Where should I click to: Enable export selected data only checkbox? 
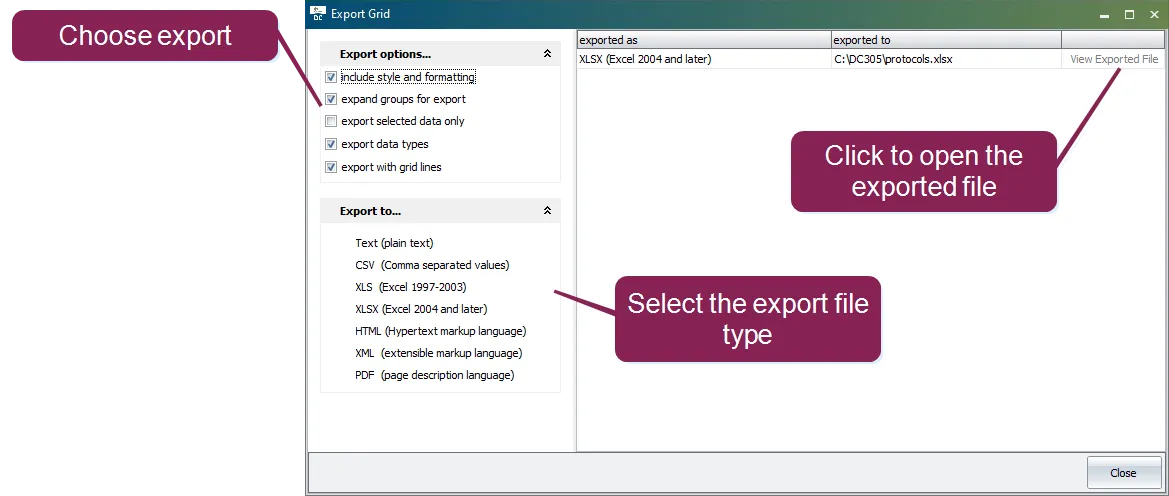332,122
